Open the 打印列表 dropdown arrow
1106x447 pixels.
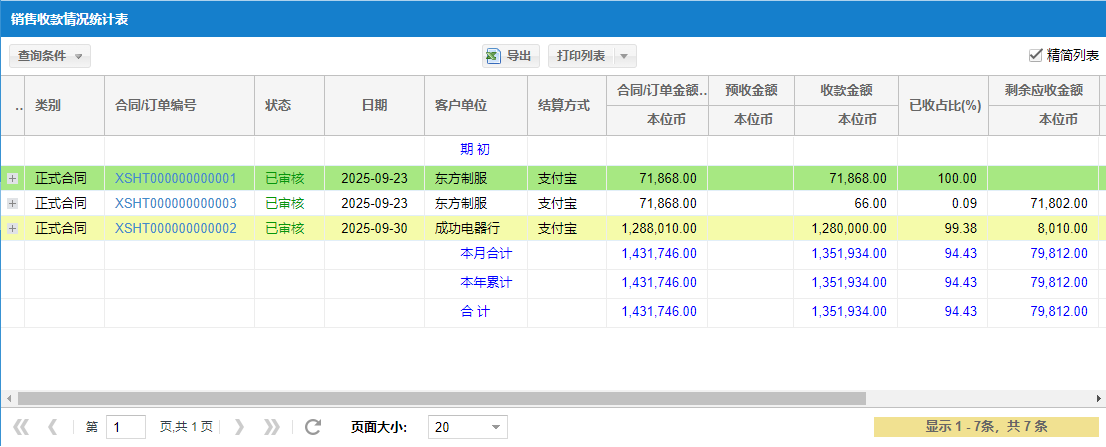[x=624, y=56]
